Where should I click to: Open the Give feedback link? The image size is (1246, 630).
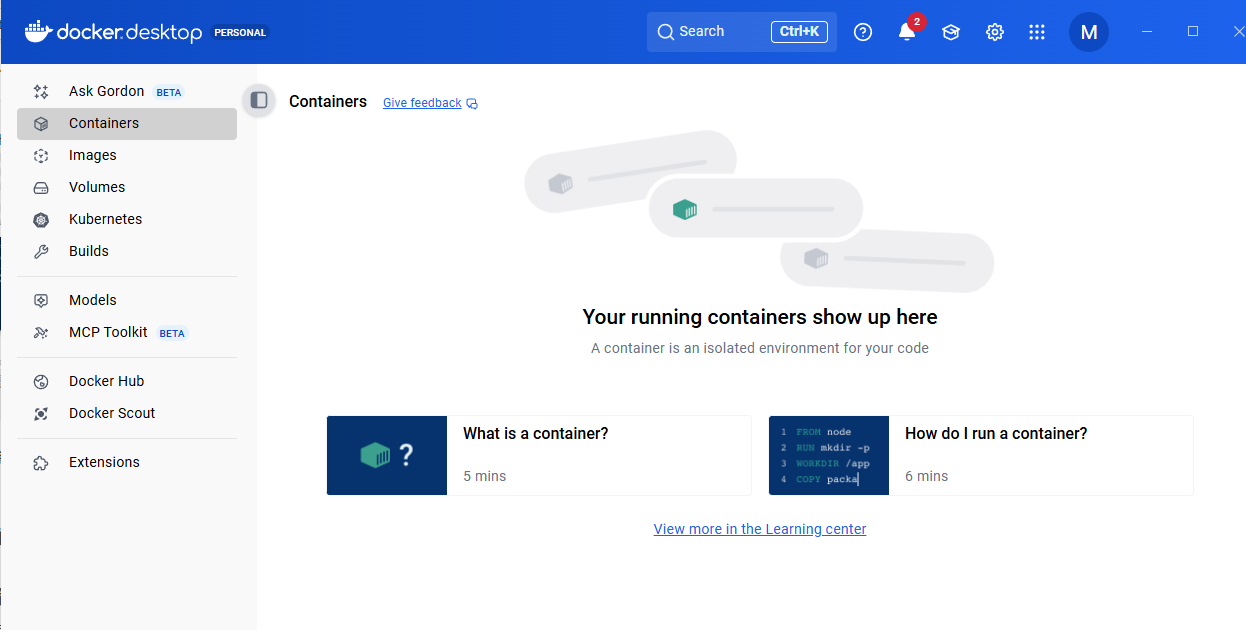click(x=422, y=102)
